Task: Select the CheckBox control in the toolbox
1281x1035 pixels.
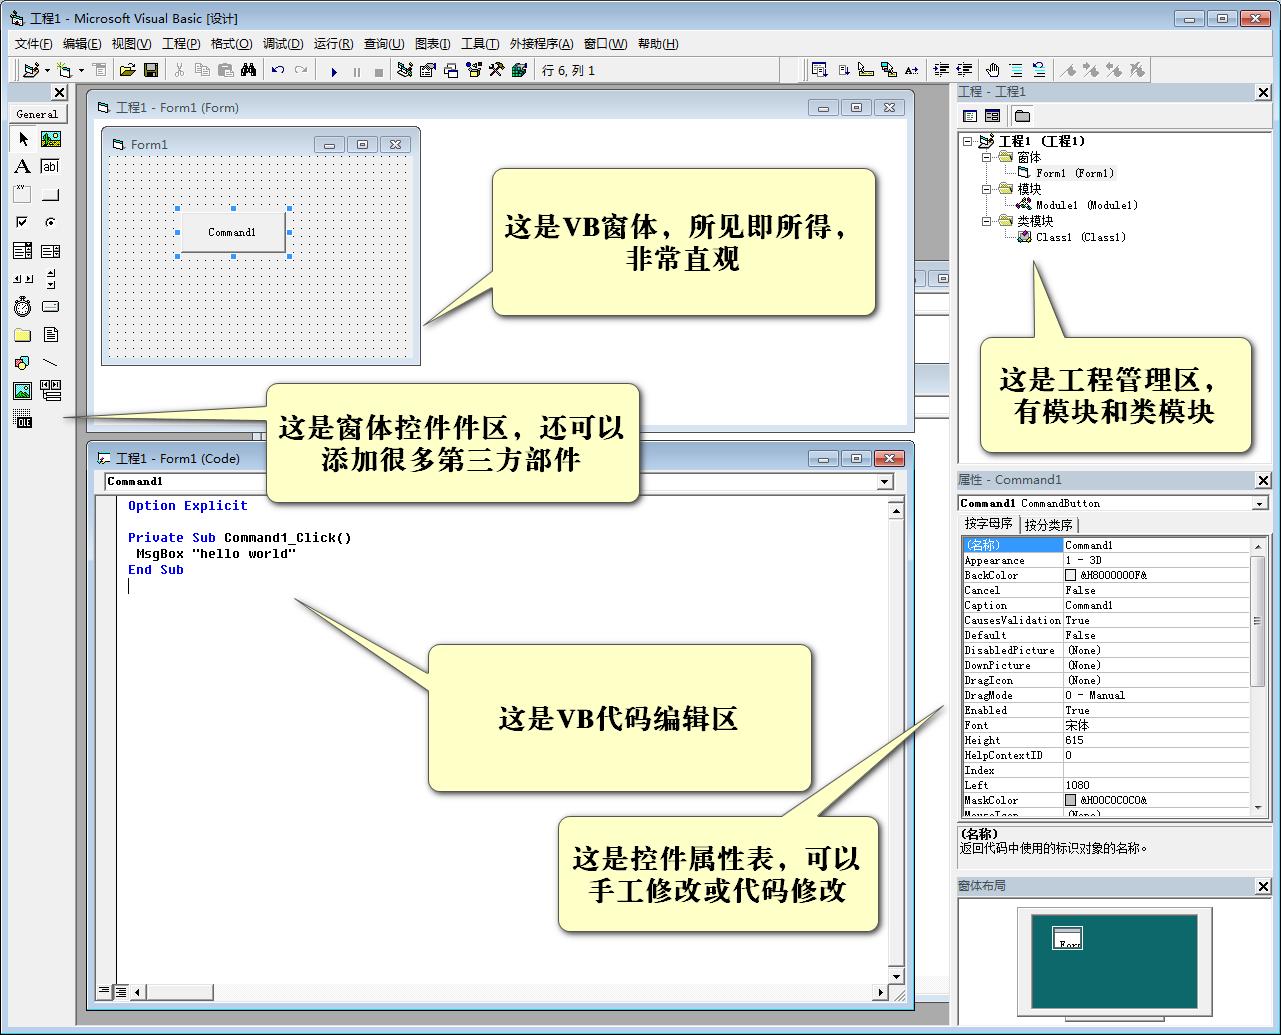Action: tap(22, 222)
